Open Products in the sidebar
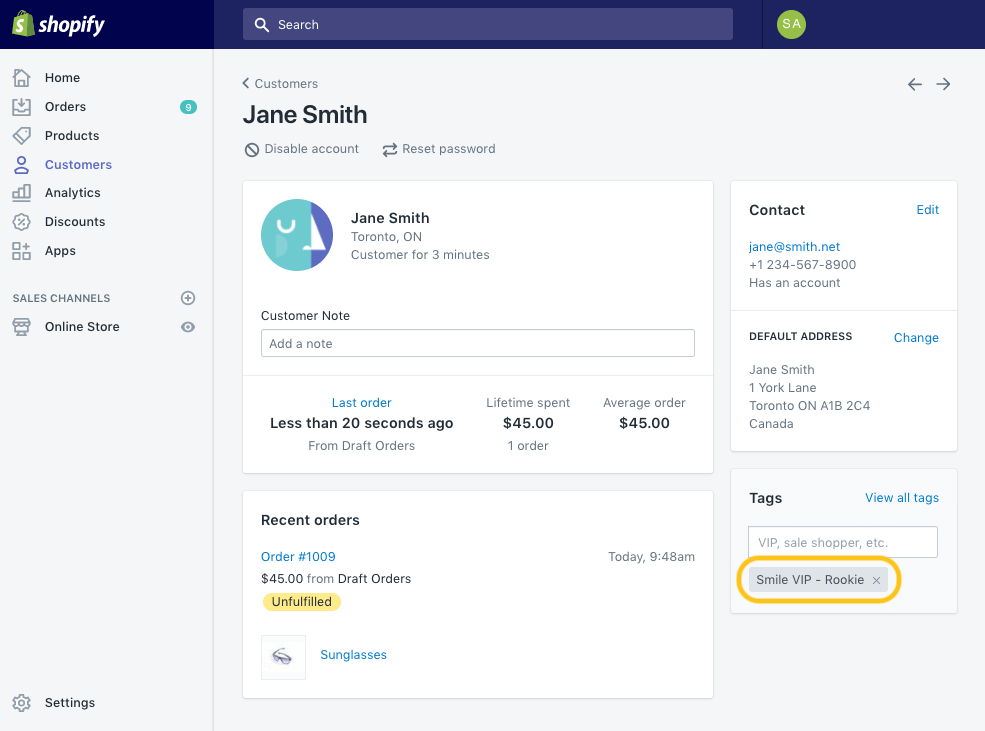This screenshot has width=985, height=731. pyautogui.click(x=72, y=136)
